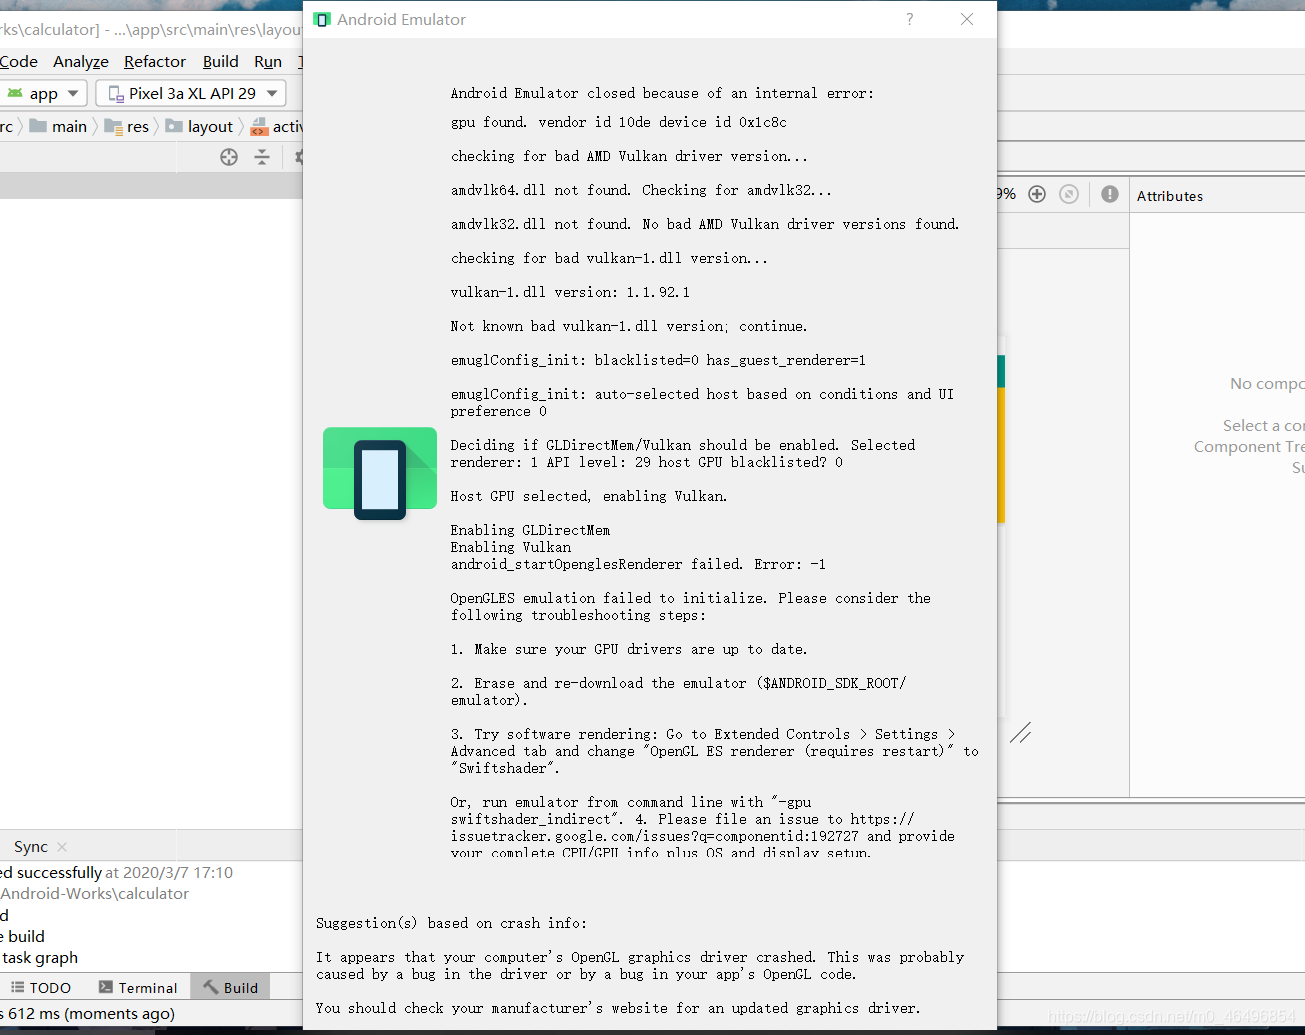Click the 'Make sure your GPU drivers are up to date' step
1305x1035 pixels.
tap(628, 649)
